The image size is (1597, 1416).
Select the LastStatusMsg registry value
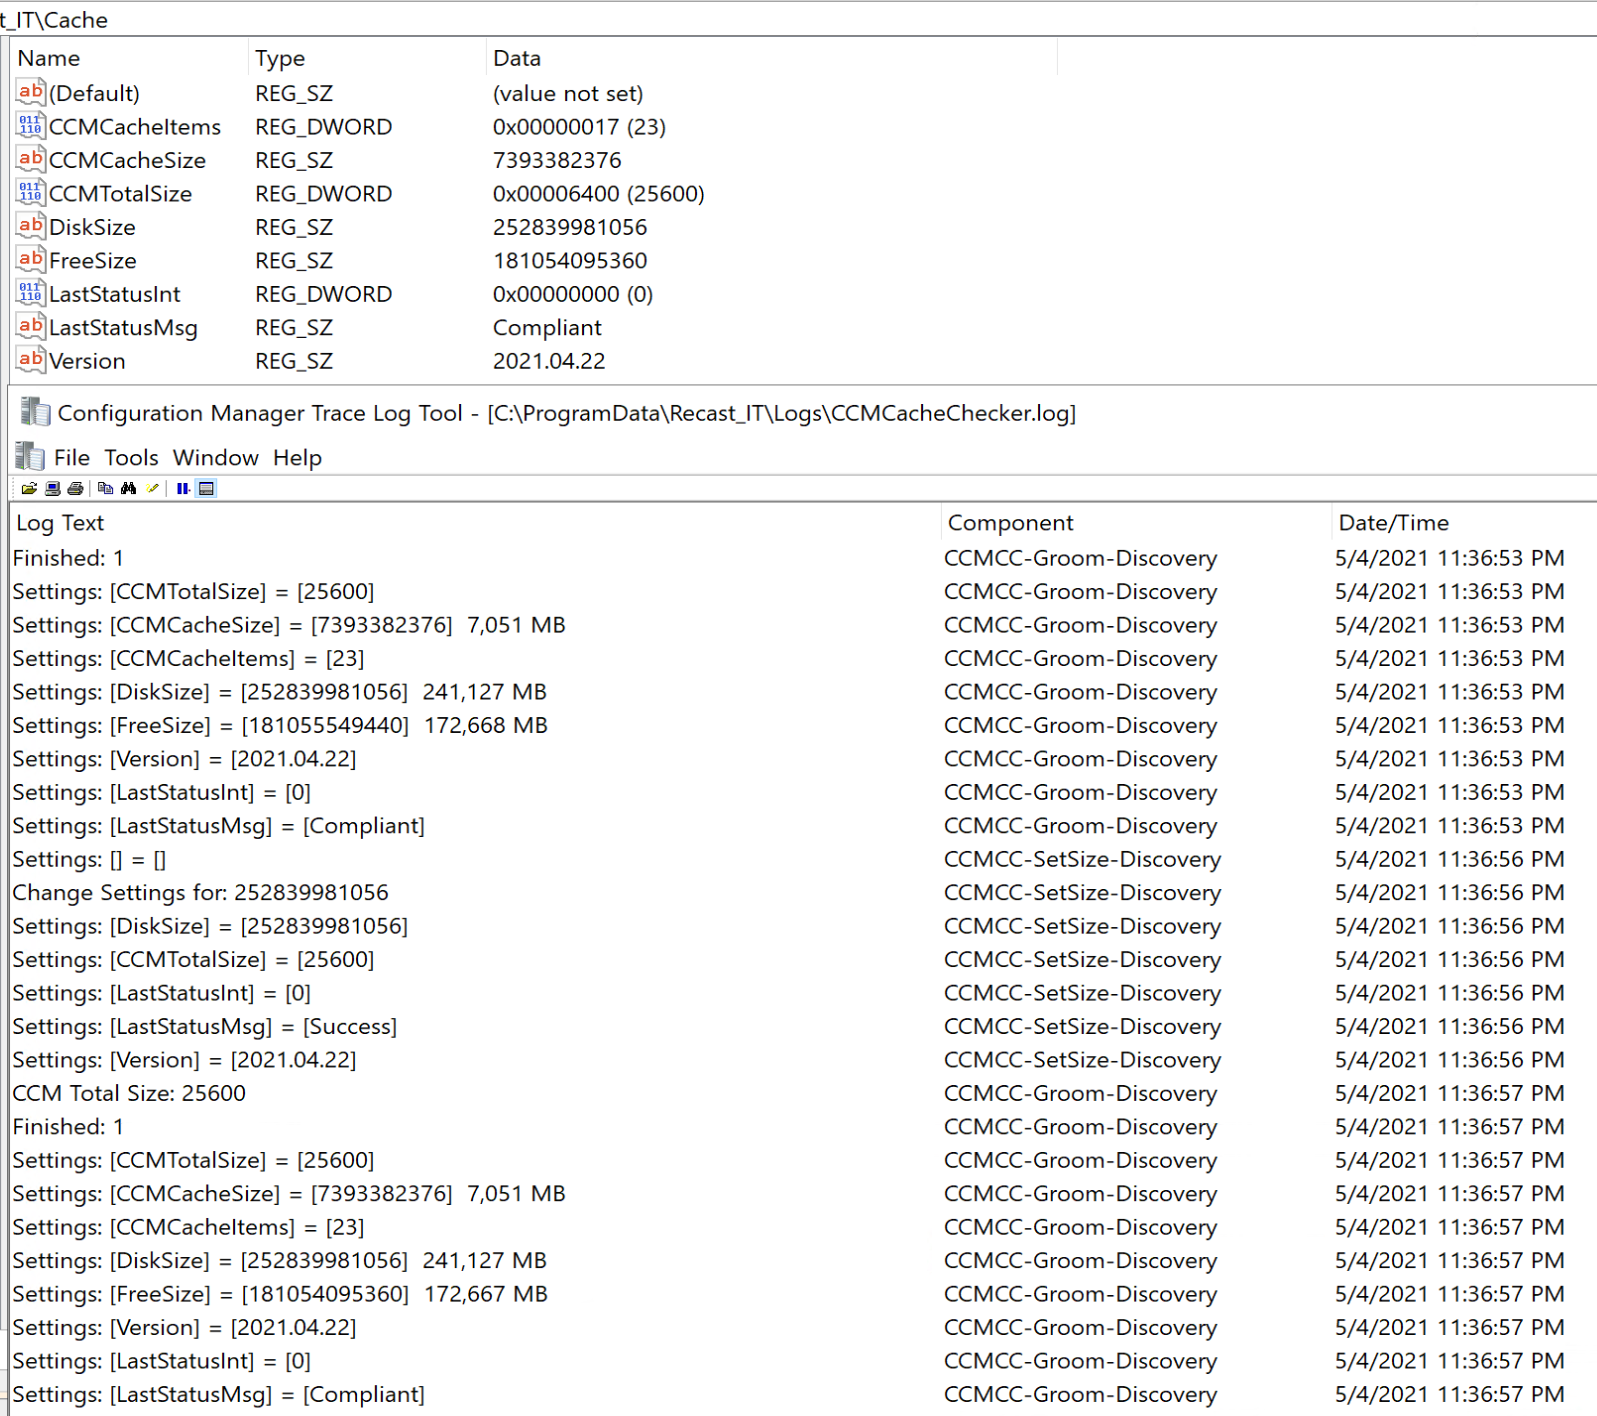123,328
